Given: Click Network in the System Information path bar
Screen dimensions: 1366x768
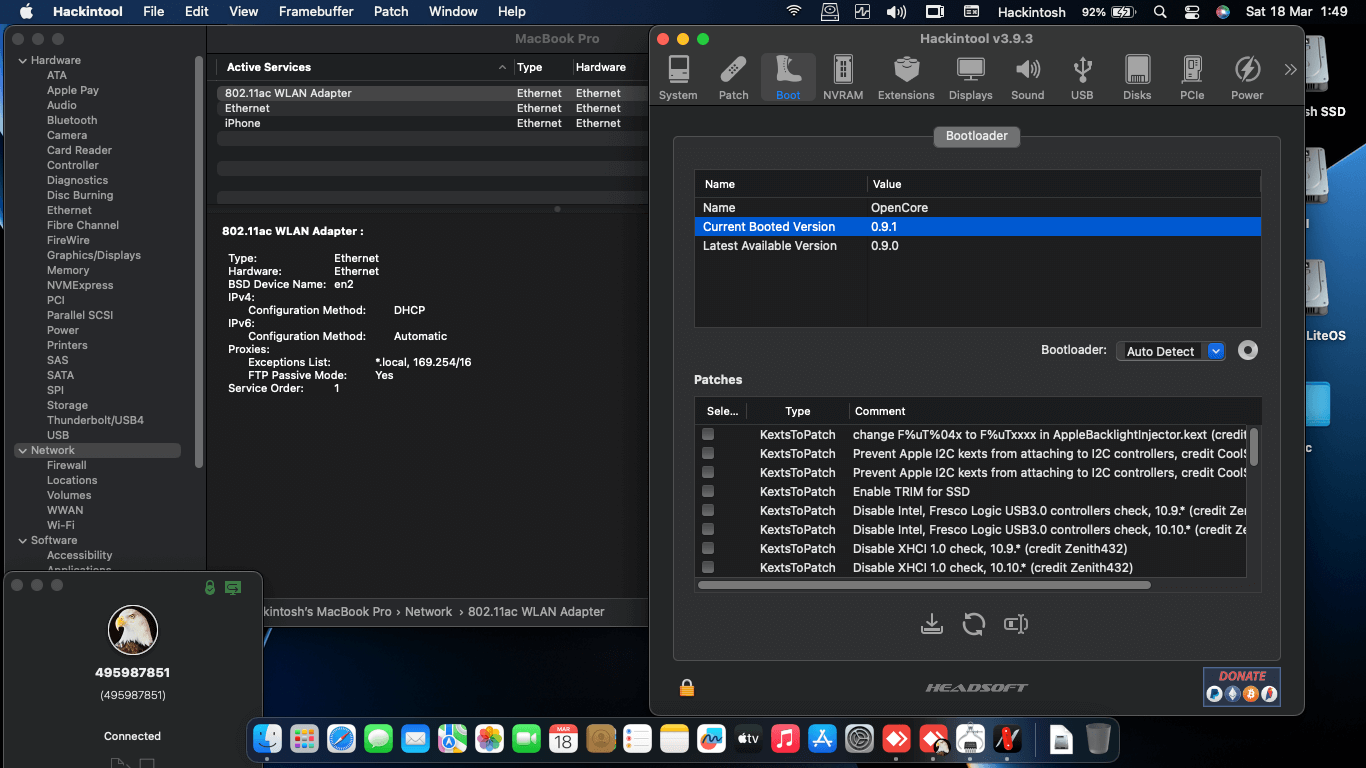Looking at the screenshot, I should coord(428,611).
